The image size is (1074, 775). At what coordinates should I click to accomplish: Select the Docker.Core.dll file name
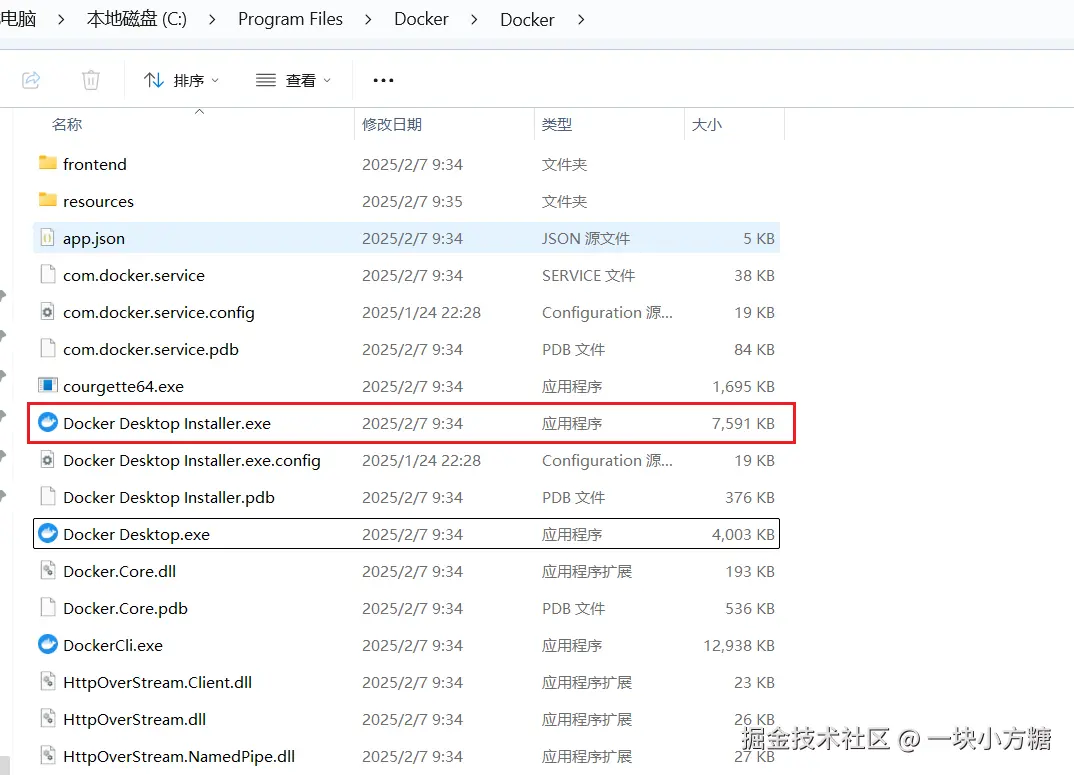coord(119,571)
